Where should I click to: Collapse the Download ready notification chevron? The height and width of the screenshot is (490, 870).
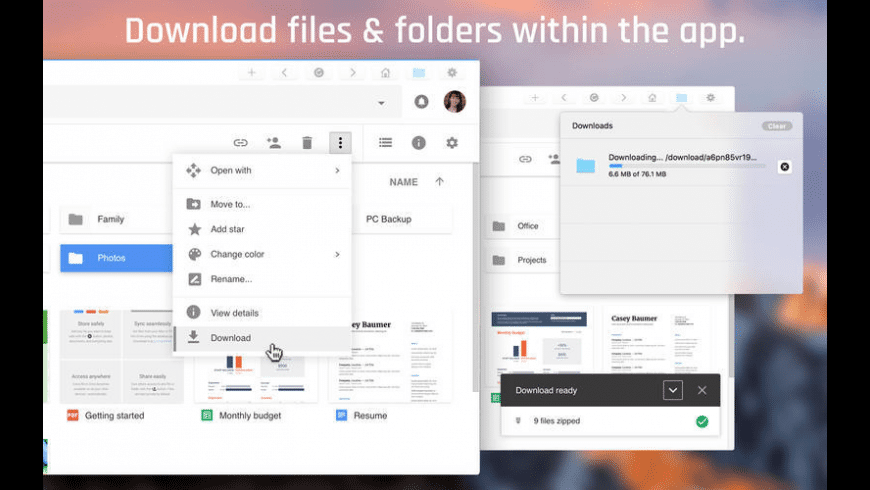point(672,390)
